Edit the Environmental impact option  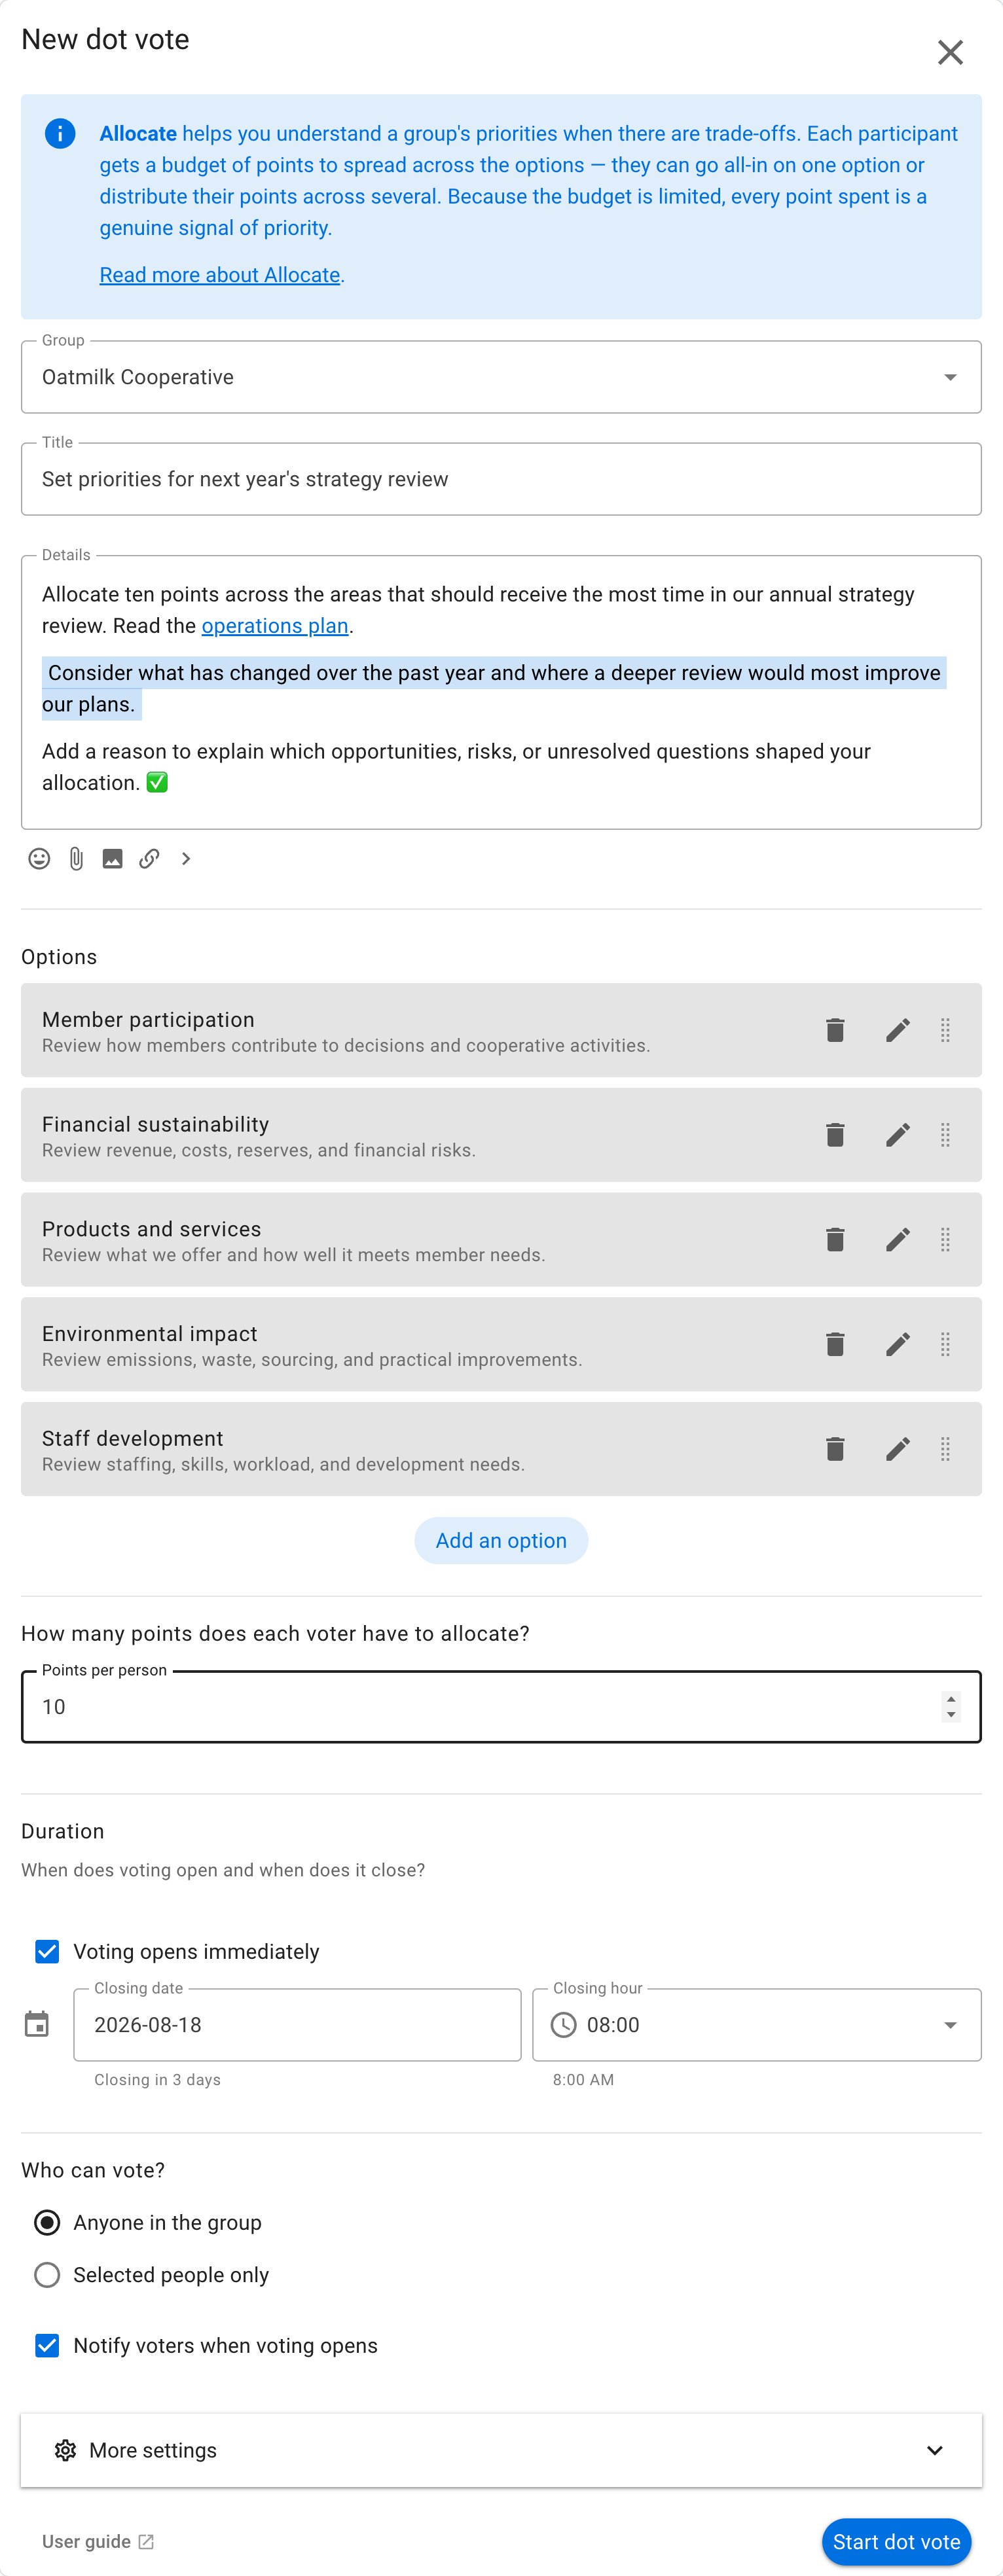898,1344
